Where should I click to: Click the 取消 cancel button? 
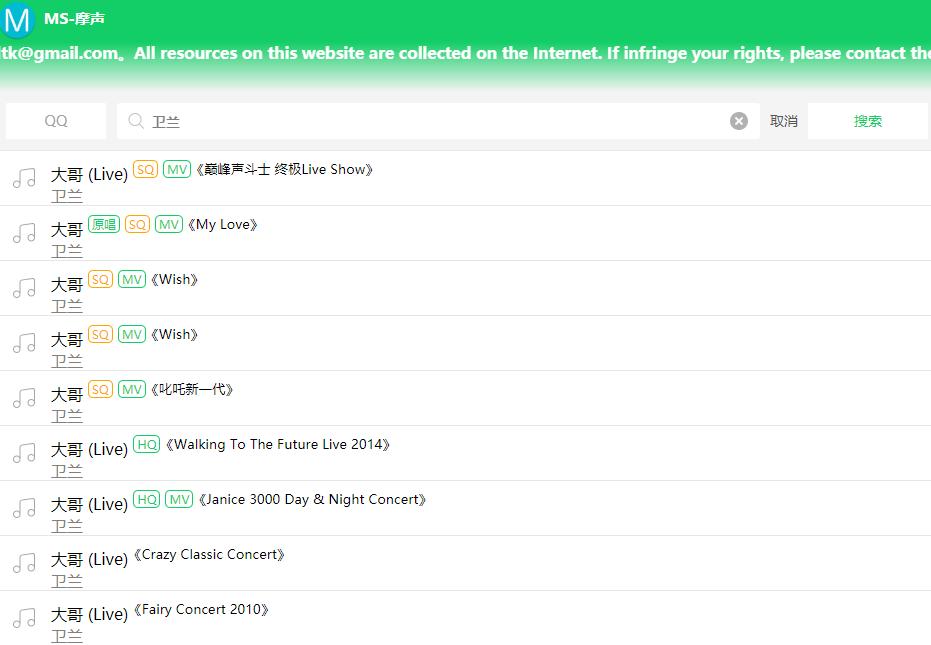coord(784,121)
